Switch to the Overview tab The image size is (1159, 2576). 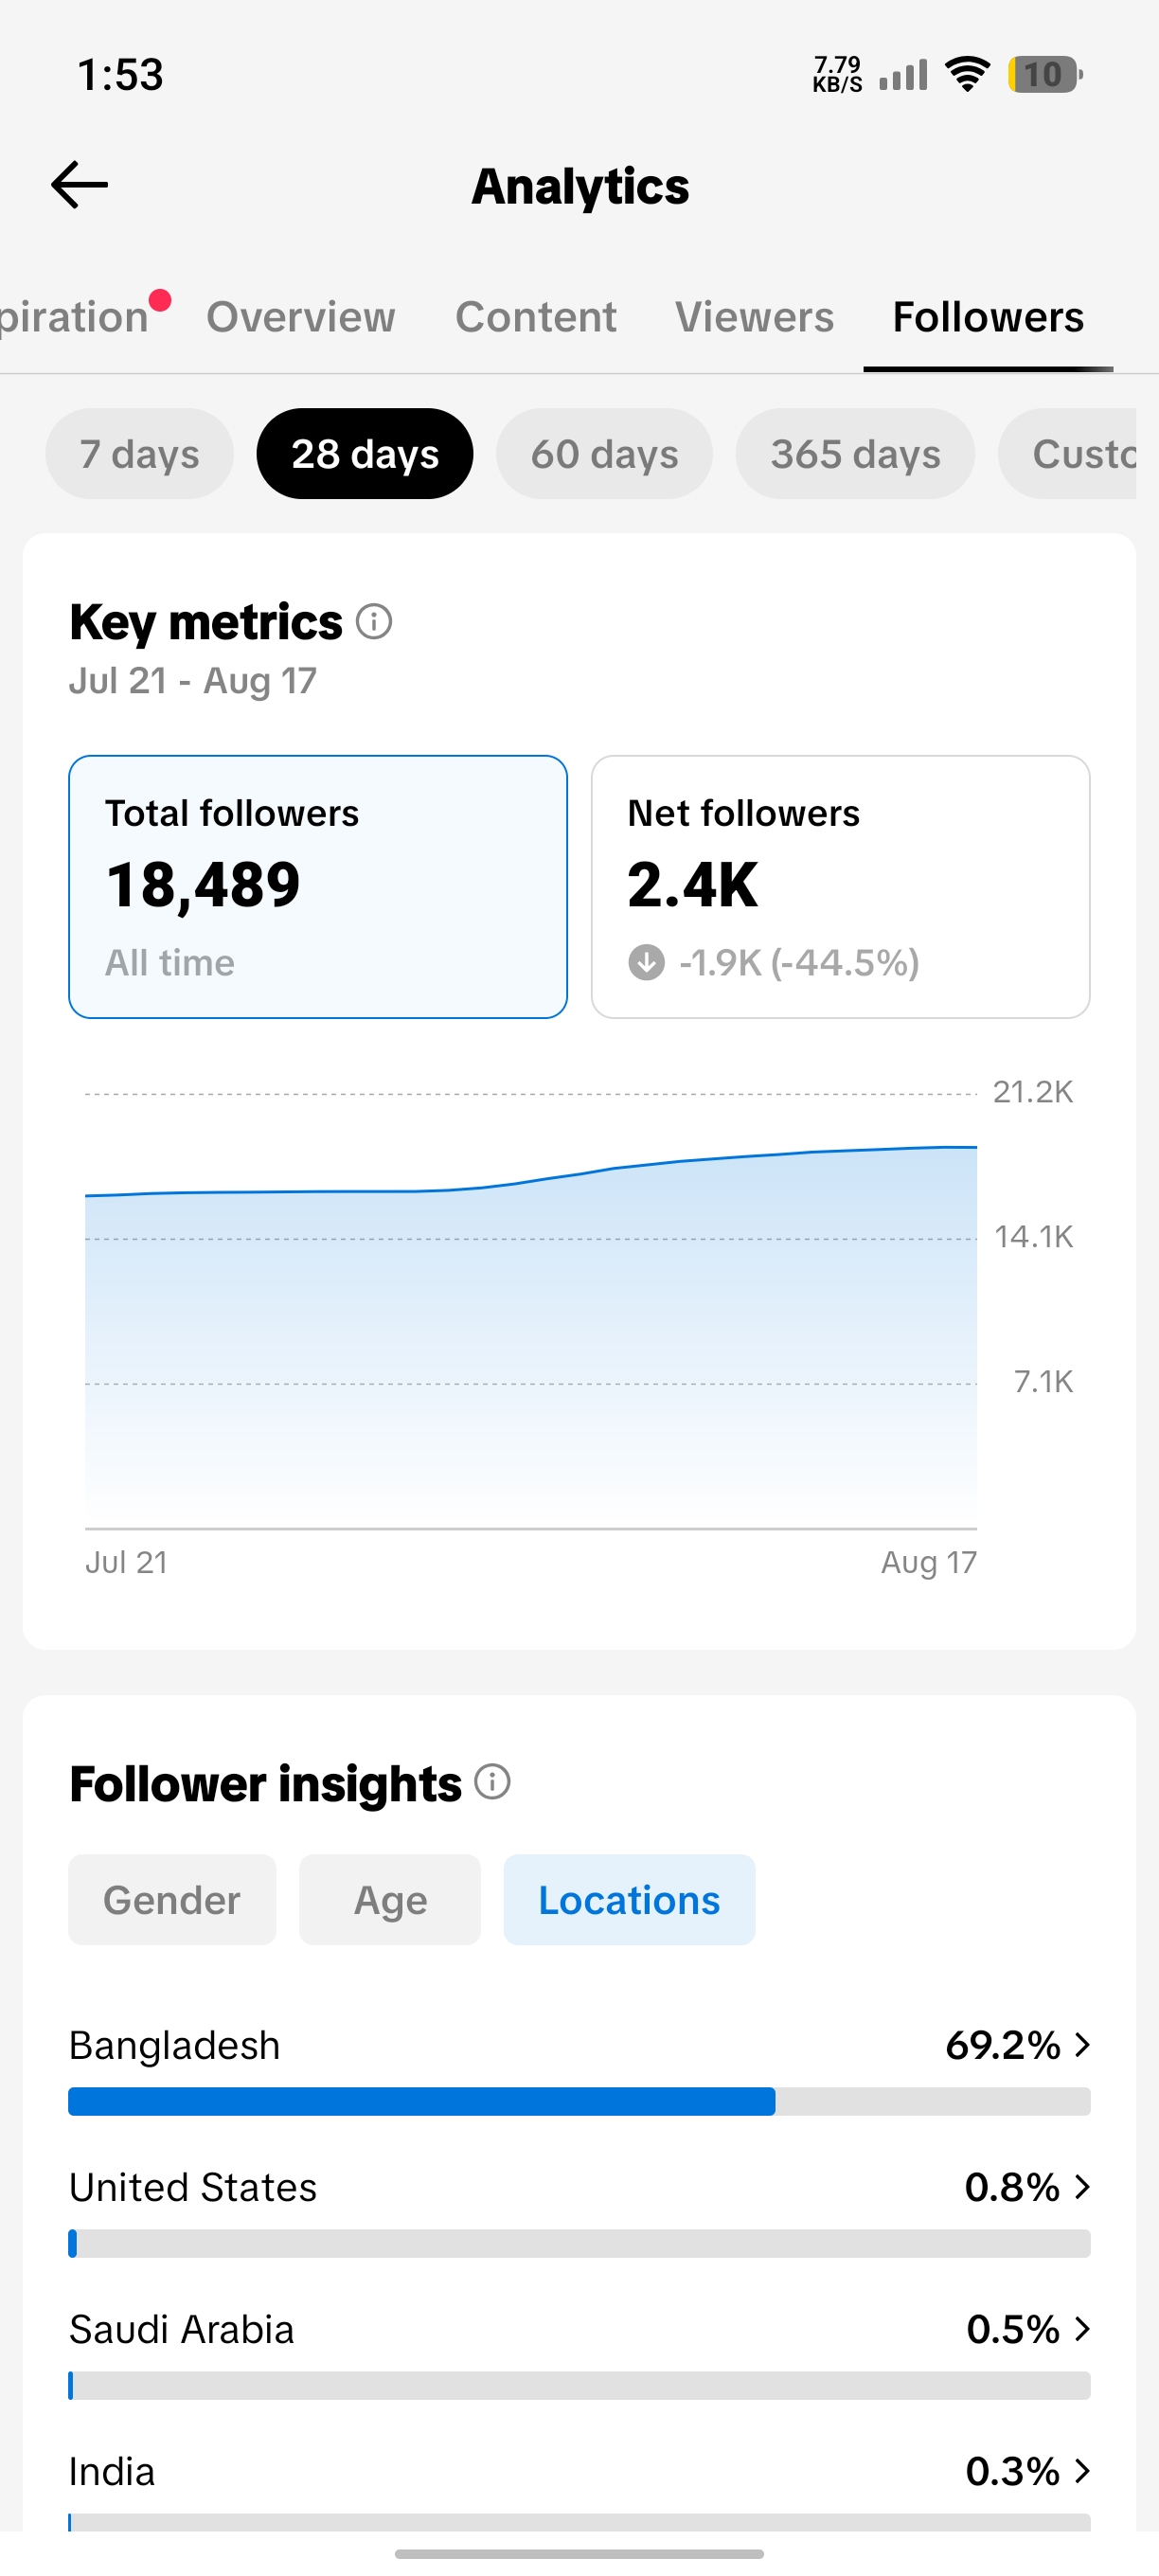(x=301, y=317)
